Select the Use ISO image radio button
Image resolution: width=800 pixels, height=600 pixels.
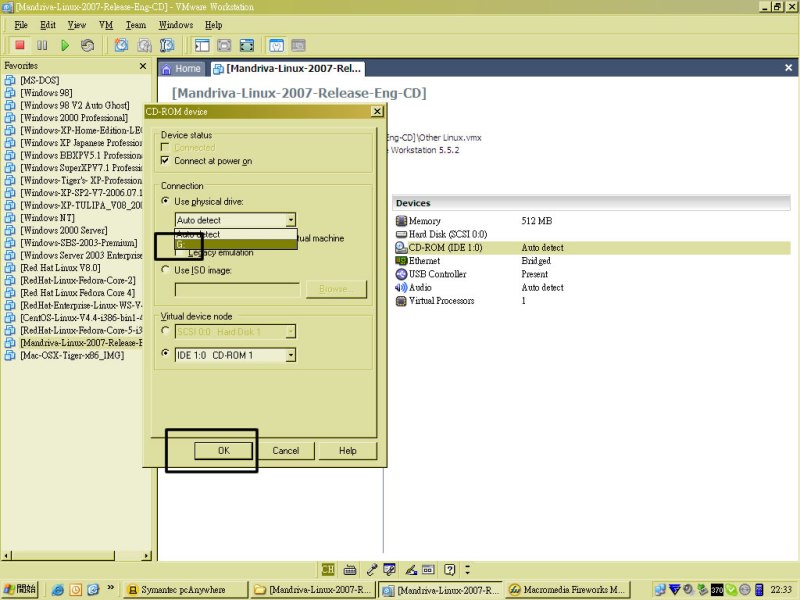165,269
